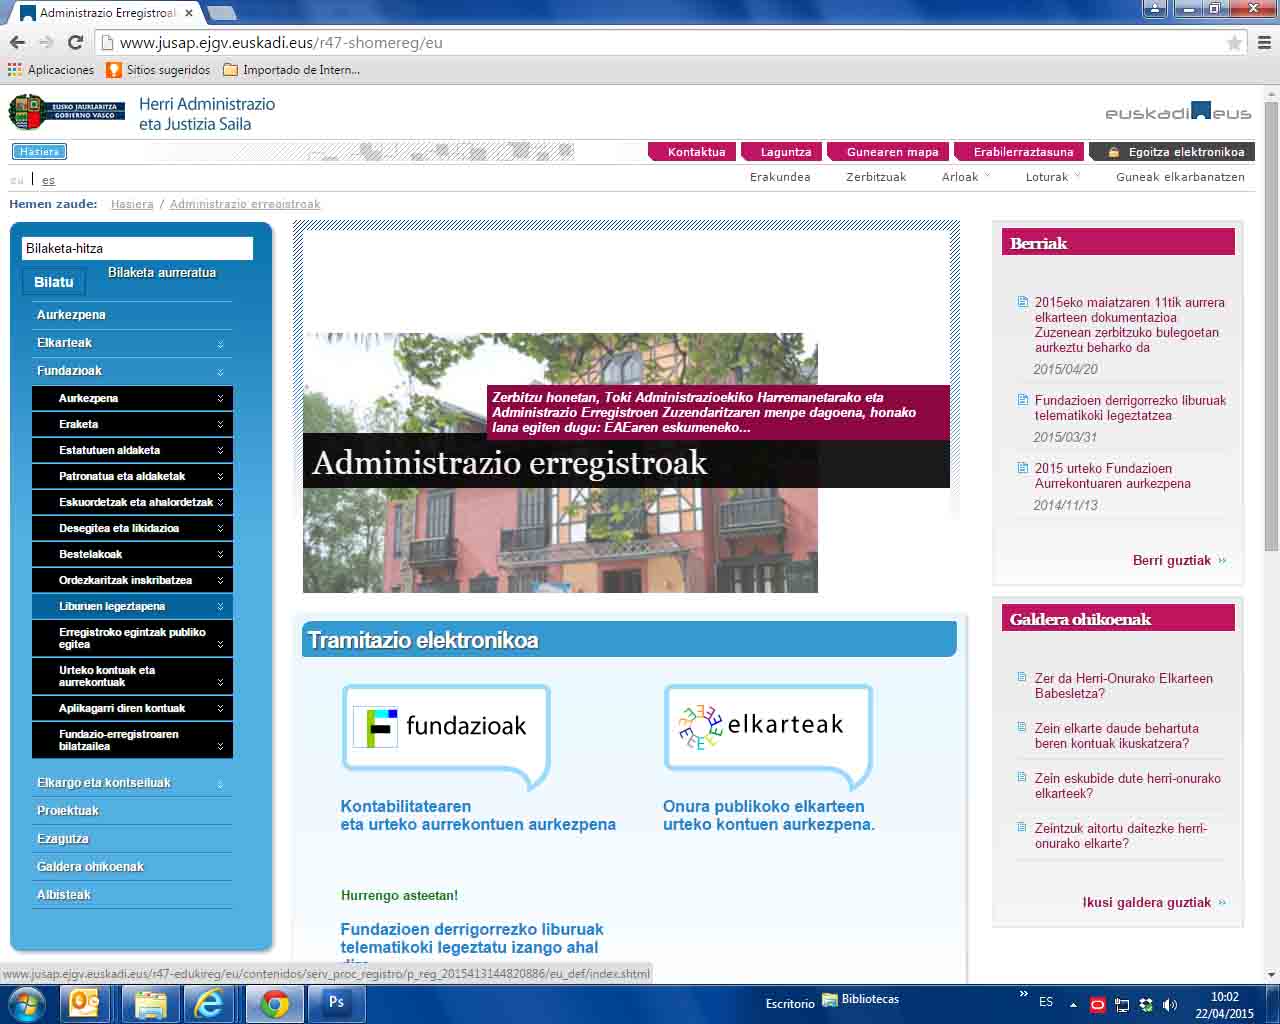Launch Photoshop from the taskbar

(x=336, y=1003)
